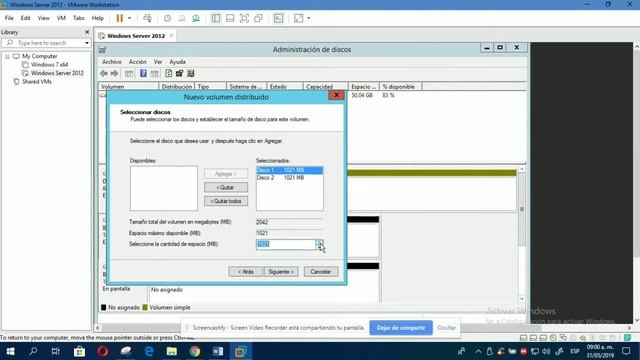Open VMware Tabs menu

79,18
